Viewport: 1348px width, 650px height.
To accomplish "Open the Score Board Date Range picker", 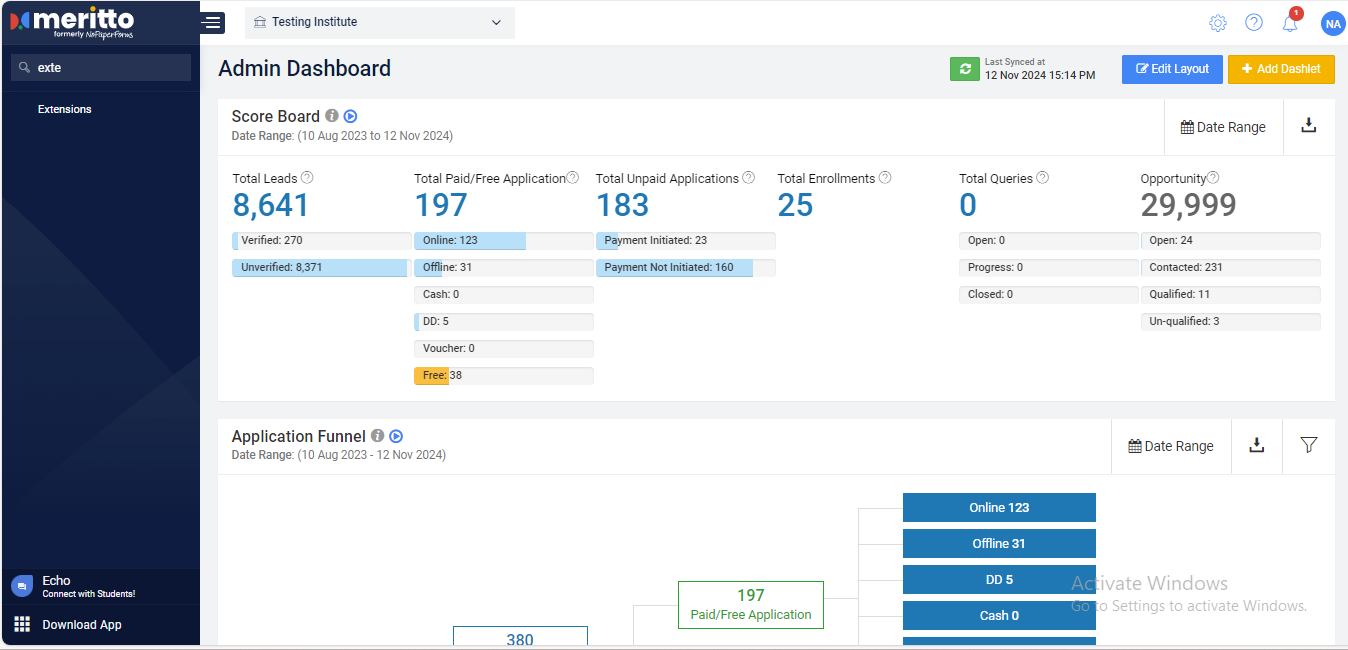I will (1223, 127).
